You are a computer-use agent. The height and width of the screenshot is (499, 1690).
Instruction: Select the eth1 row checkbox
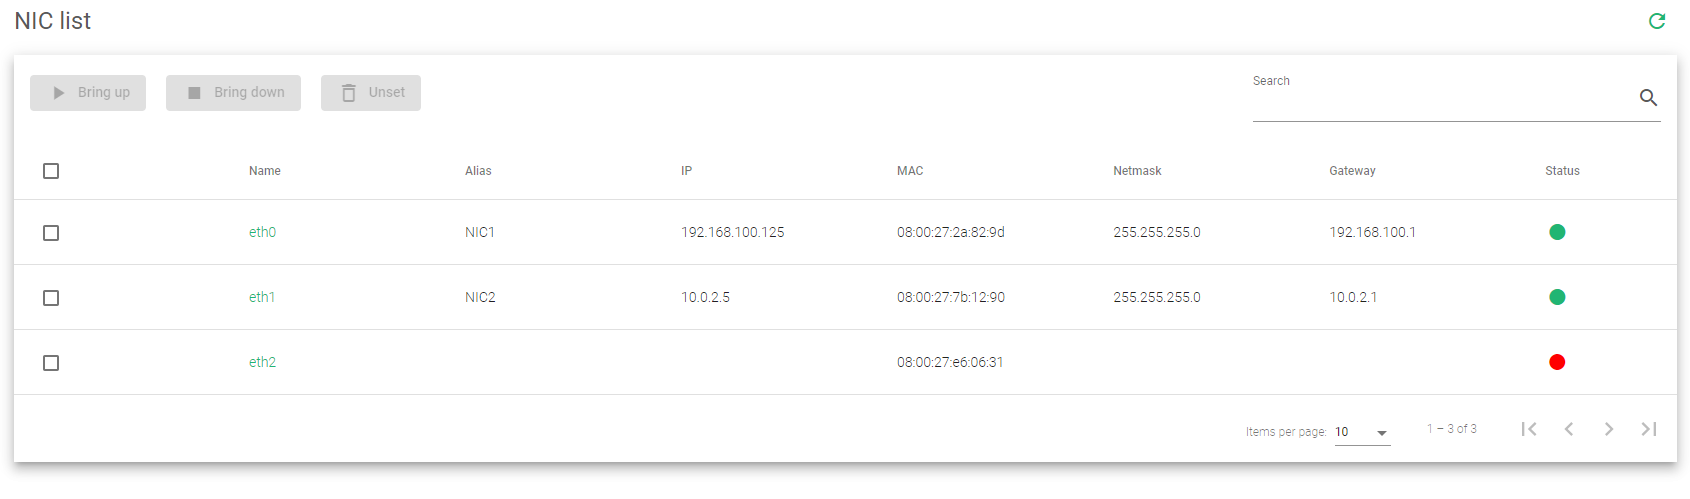[x=51, y=298]
